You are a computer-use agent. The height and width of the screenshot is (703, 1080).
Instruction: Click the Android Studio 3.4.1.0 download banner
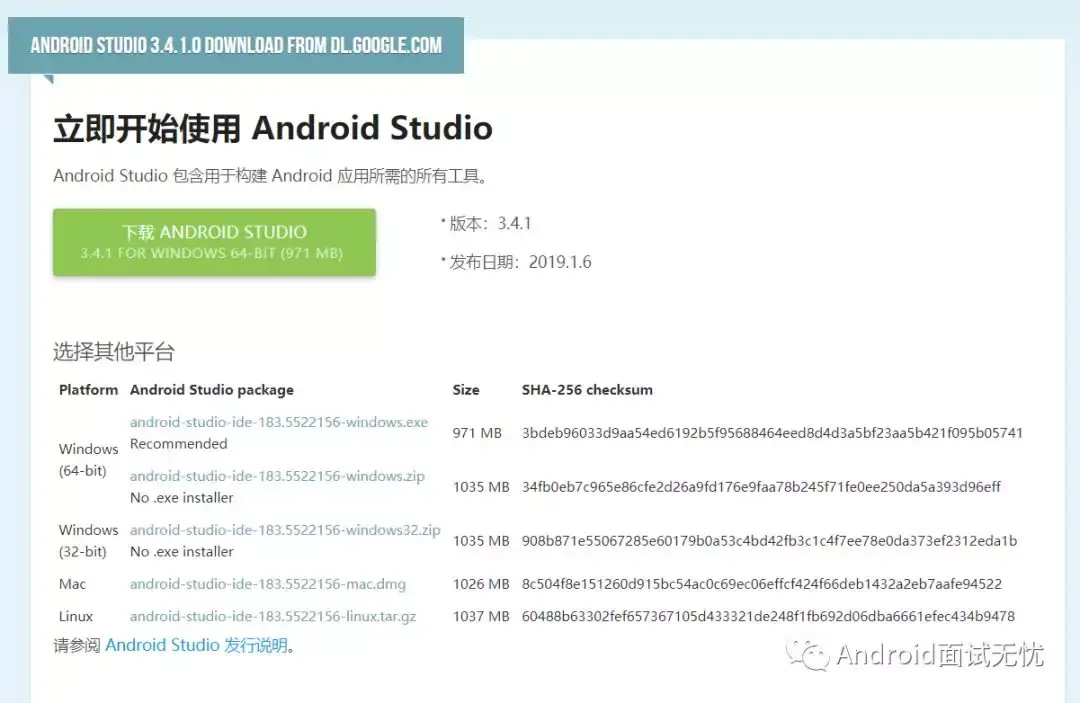pyautogui.click(x=236, y=45)
